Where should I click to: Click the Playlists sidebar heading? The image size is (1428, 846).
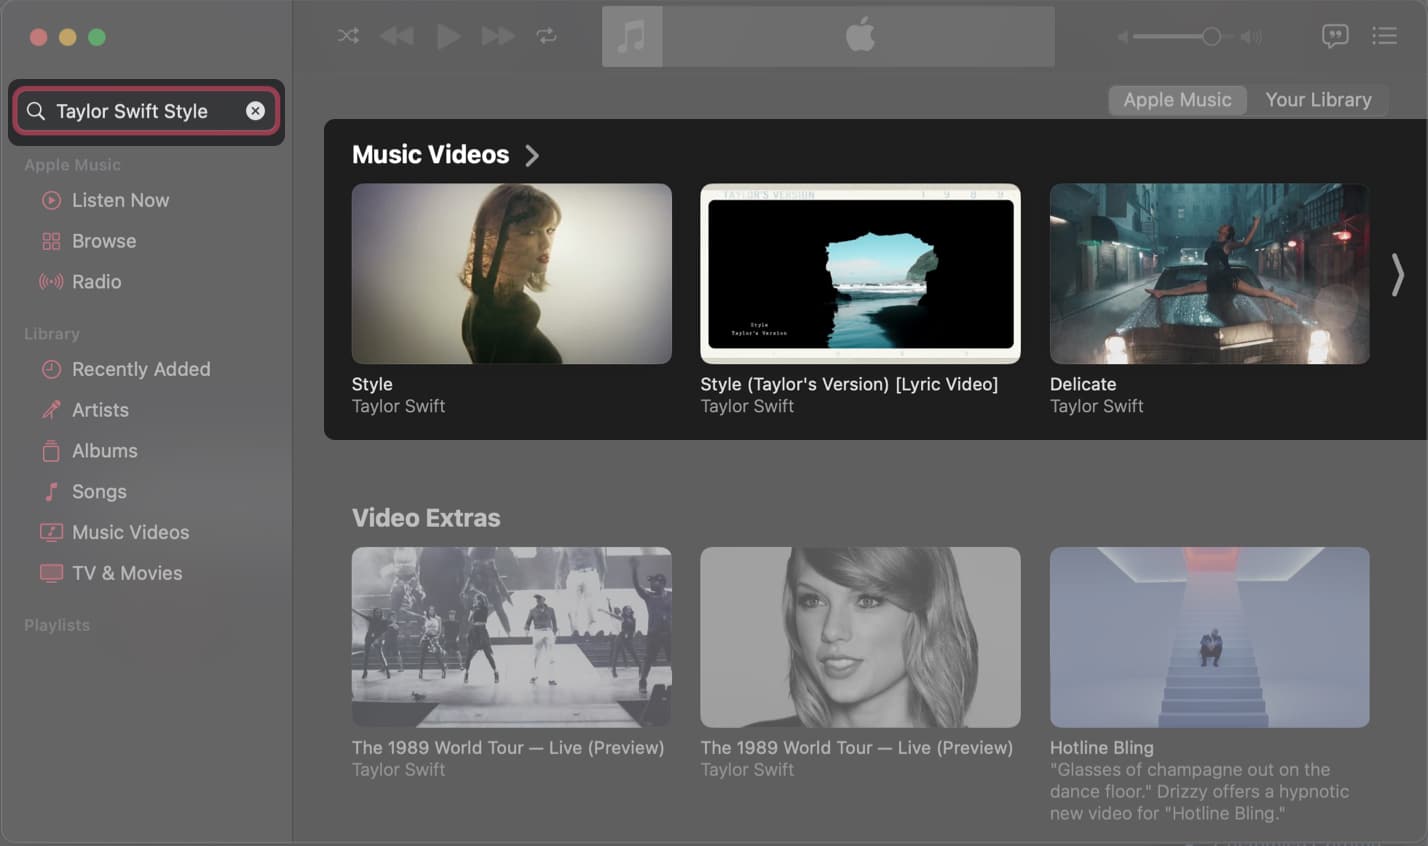(x=57, y=625)
